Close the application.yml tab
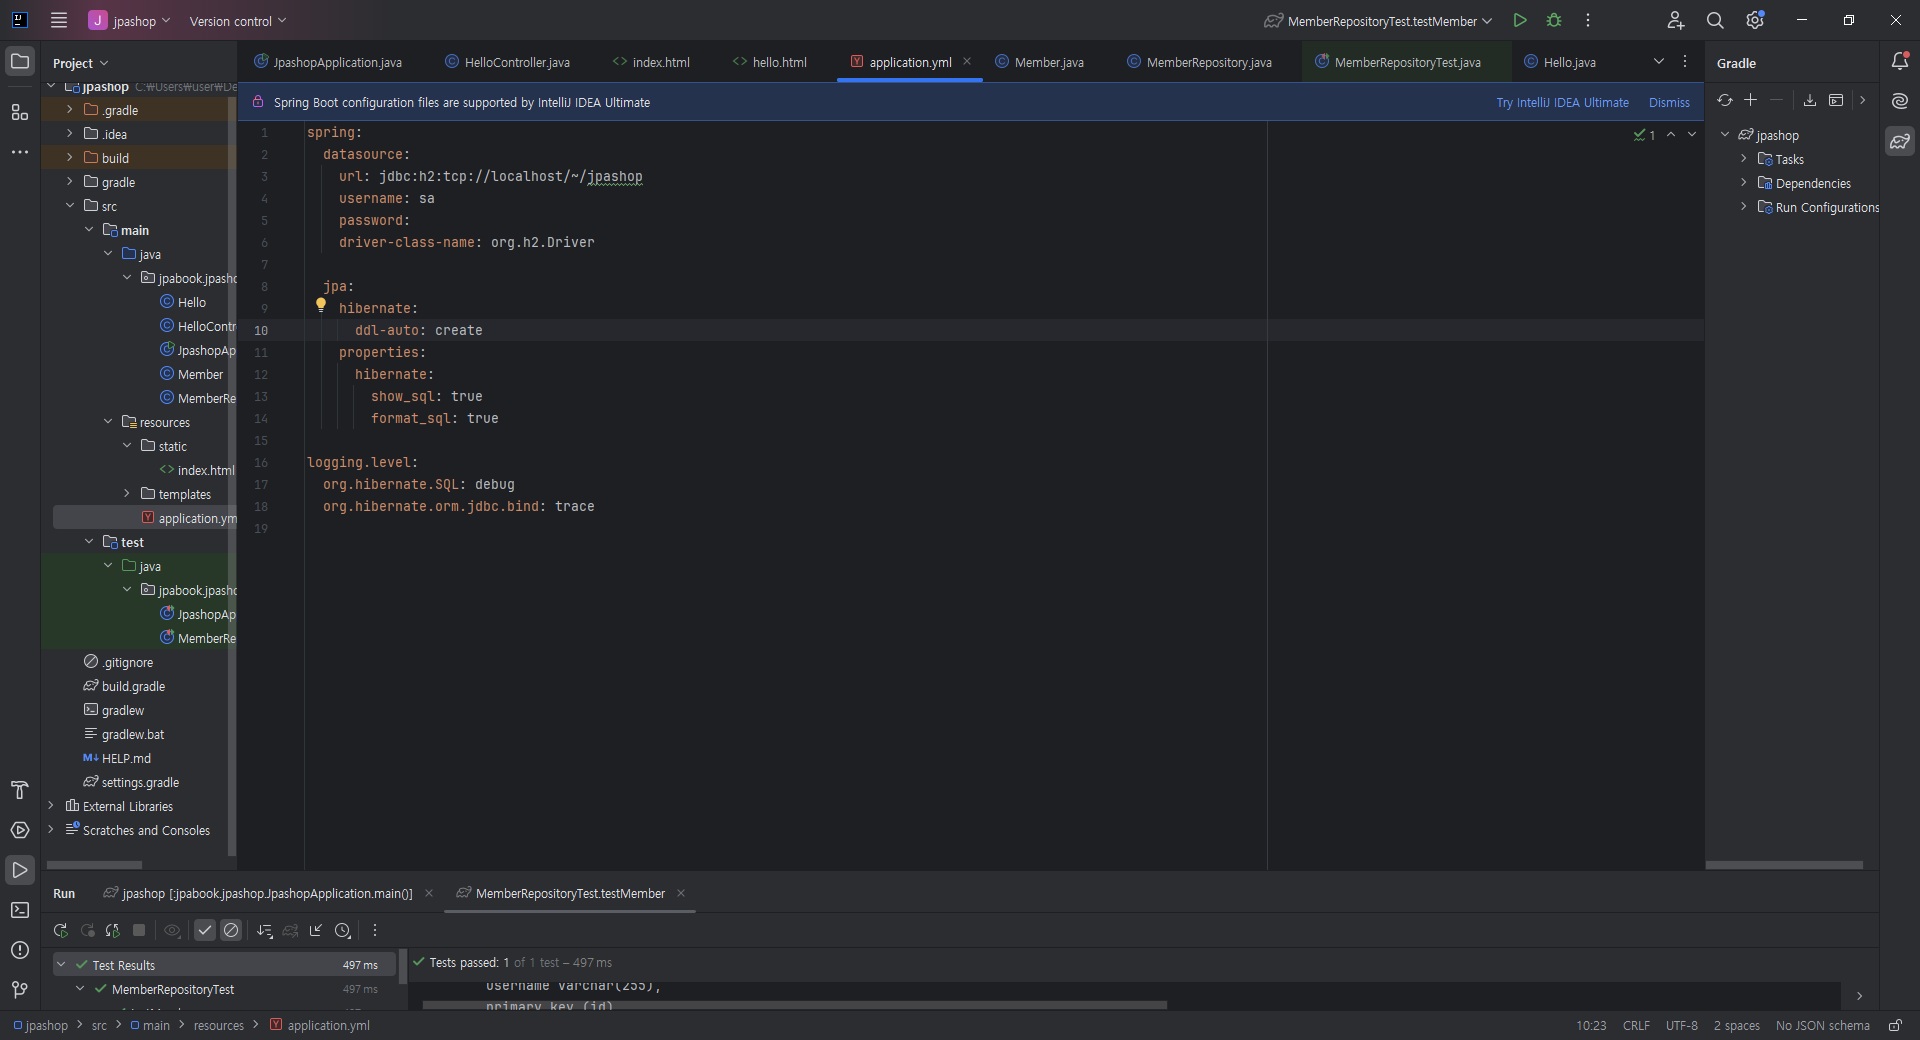 tap(967, 61)
